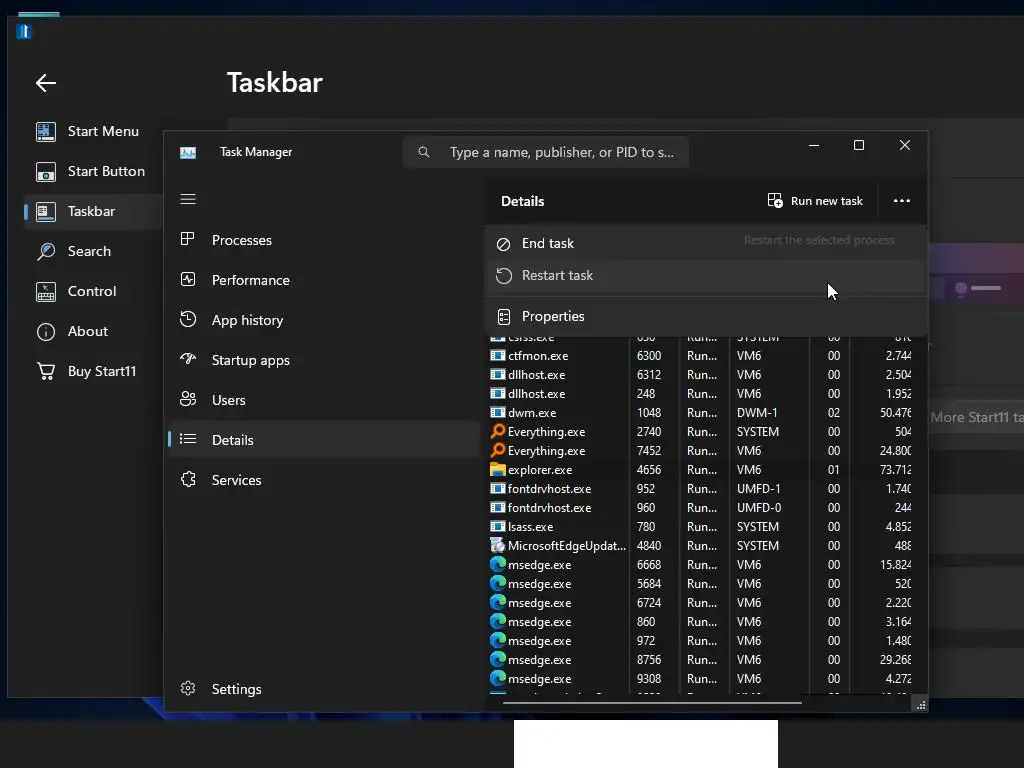
Task: Select fontdrvhost.exe with PID 960
Action: [x=700, y=507]
